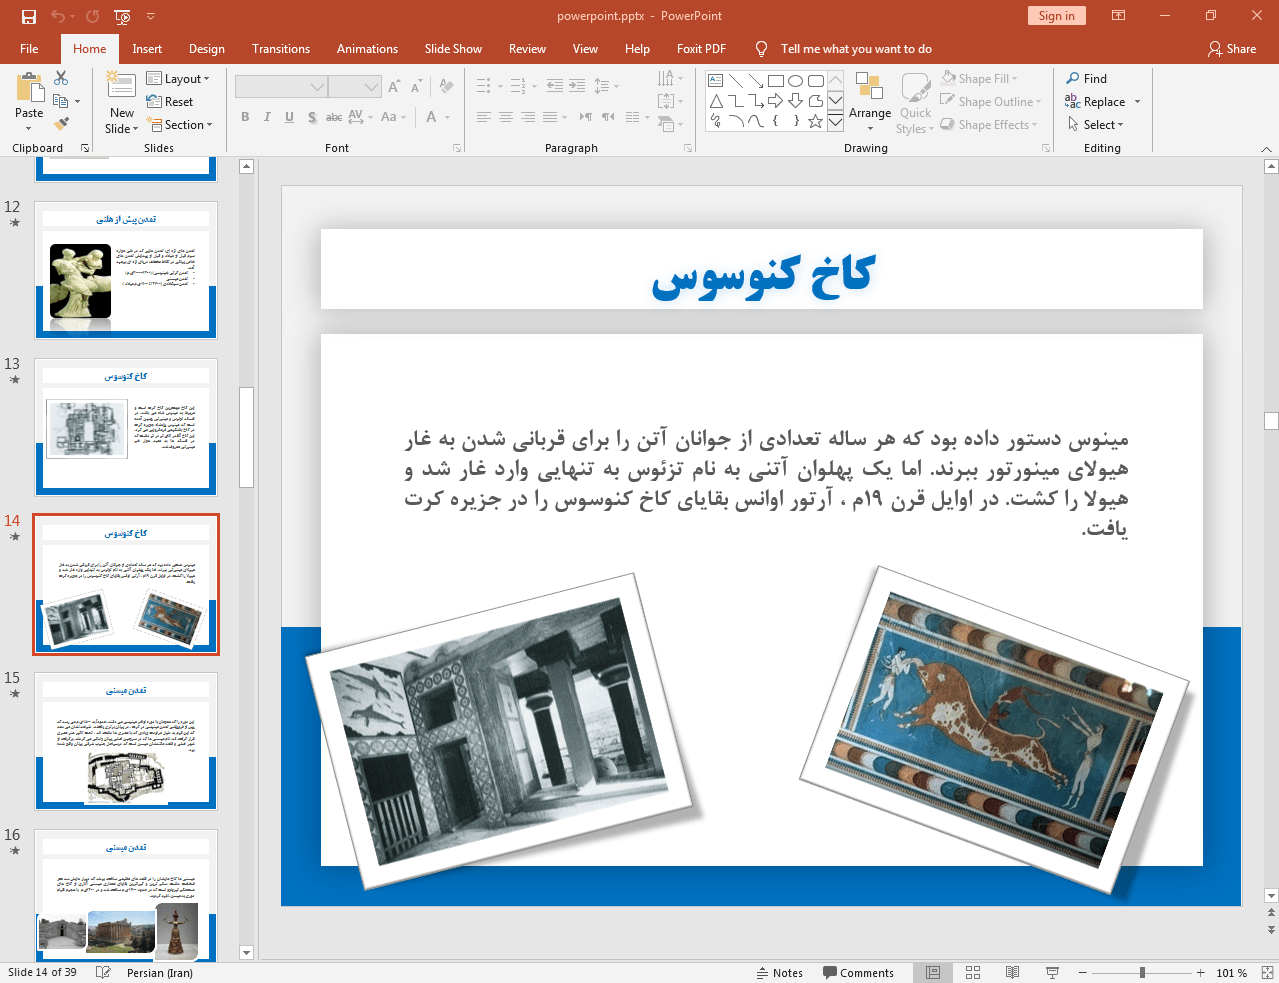Toggle Strikethrough formatting
1279x983 pixels.
click(x=334, y=117)
